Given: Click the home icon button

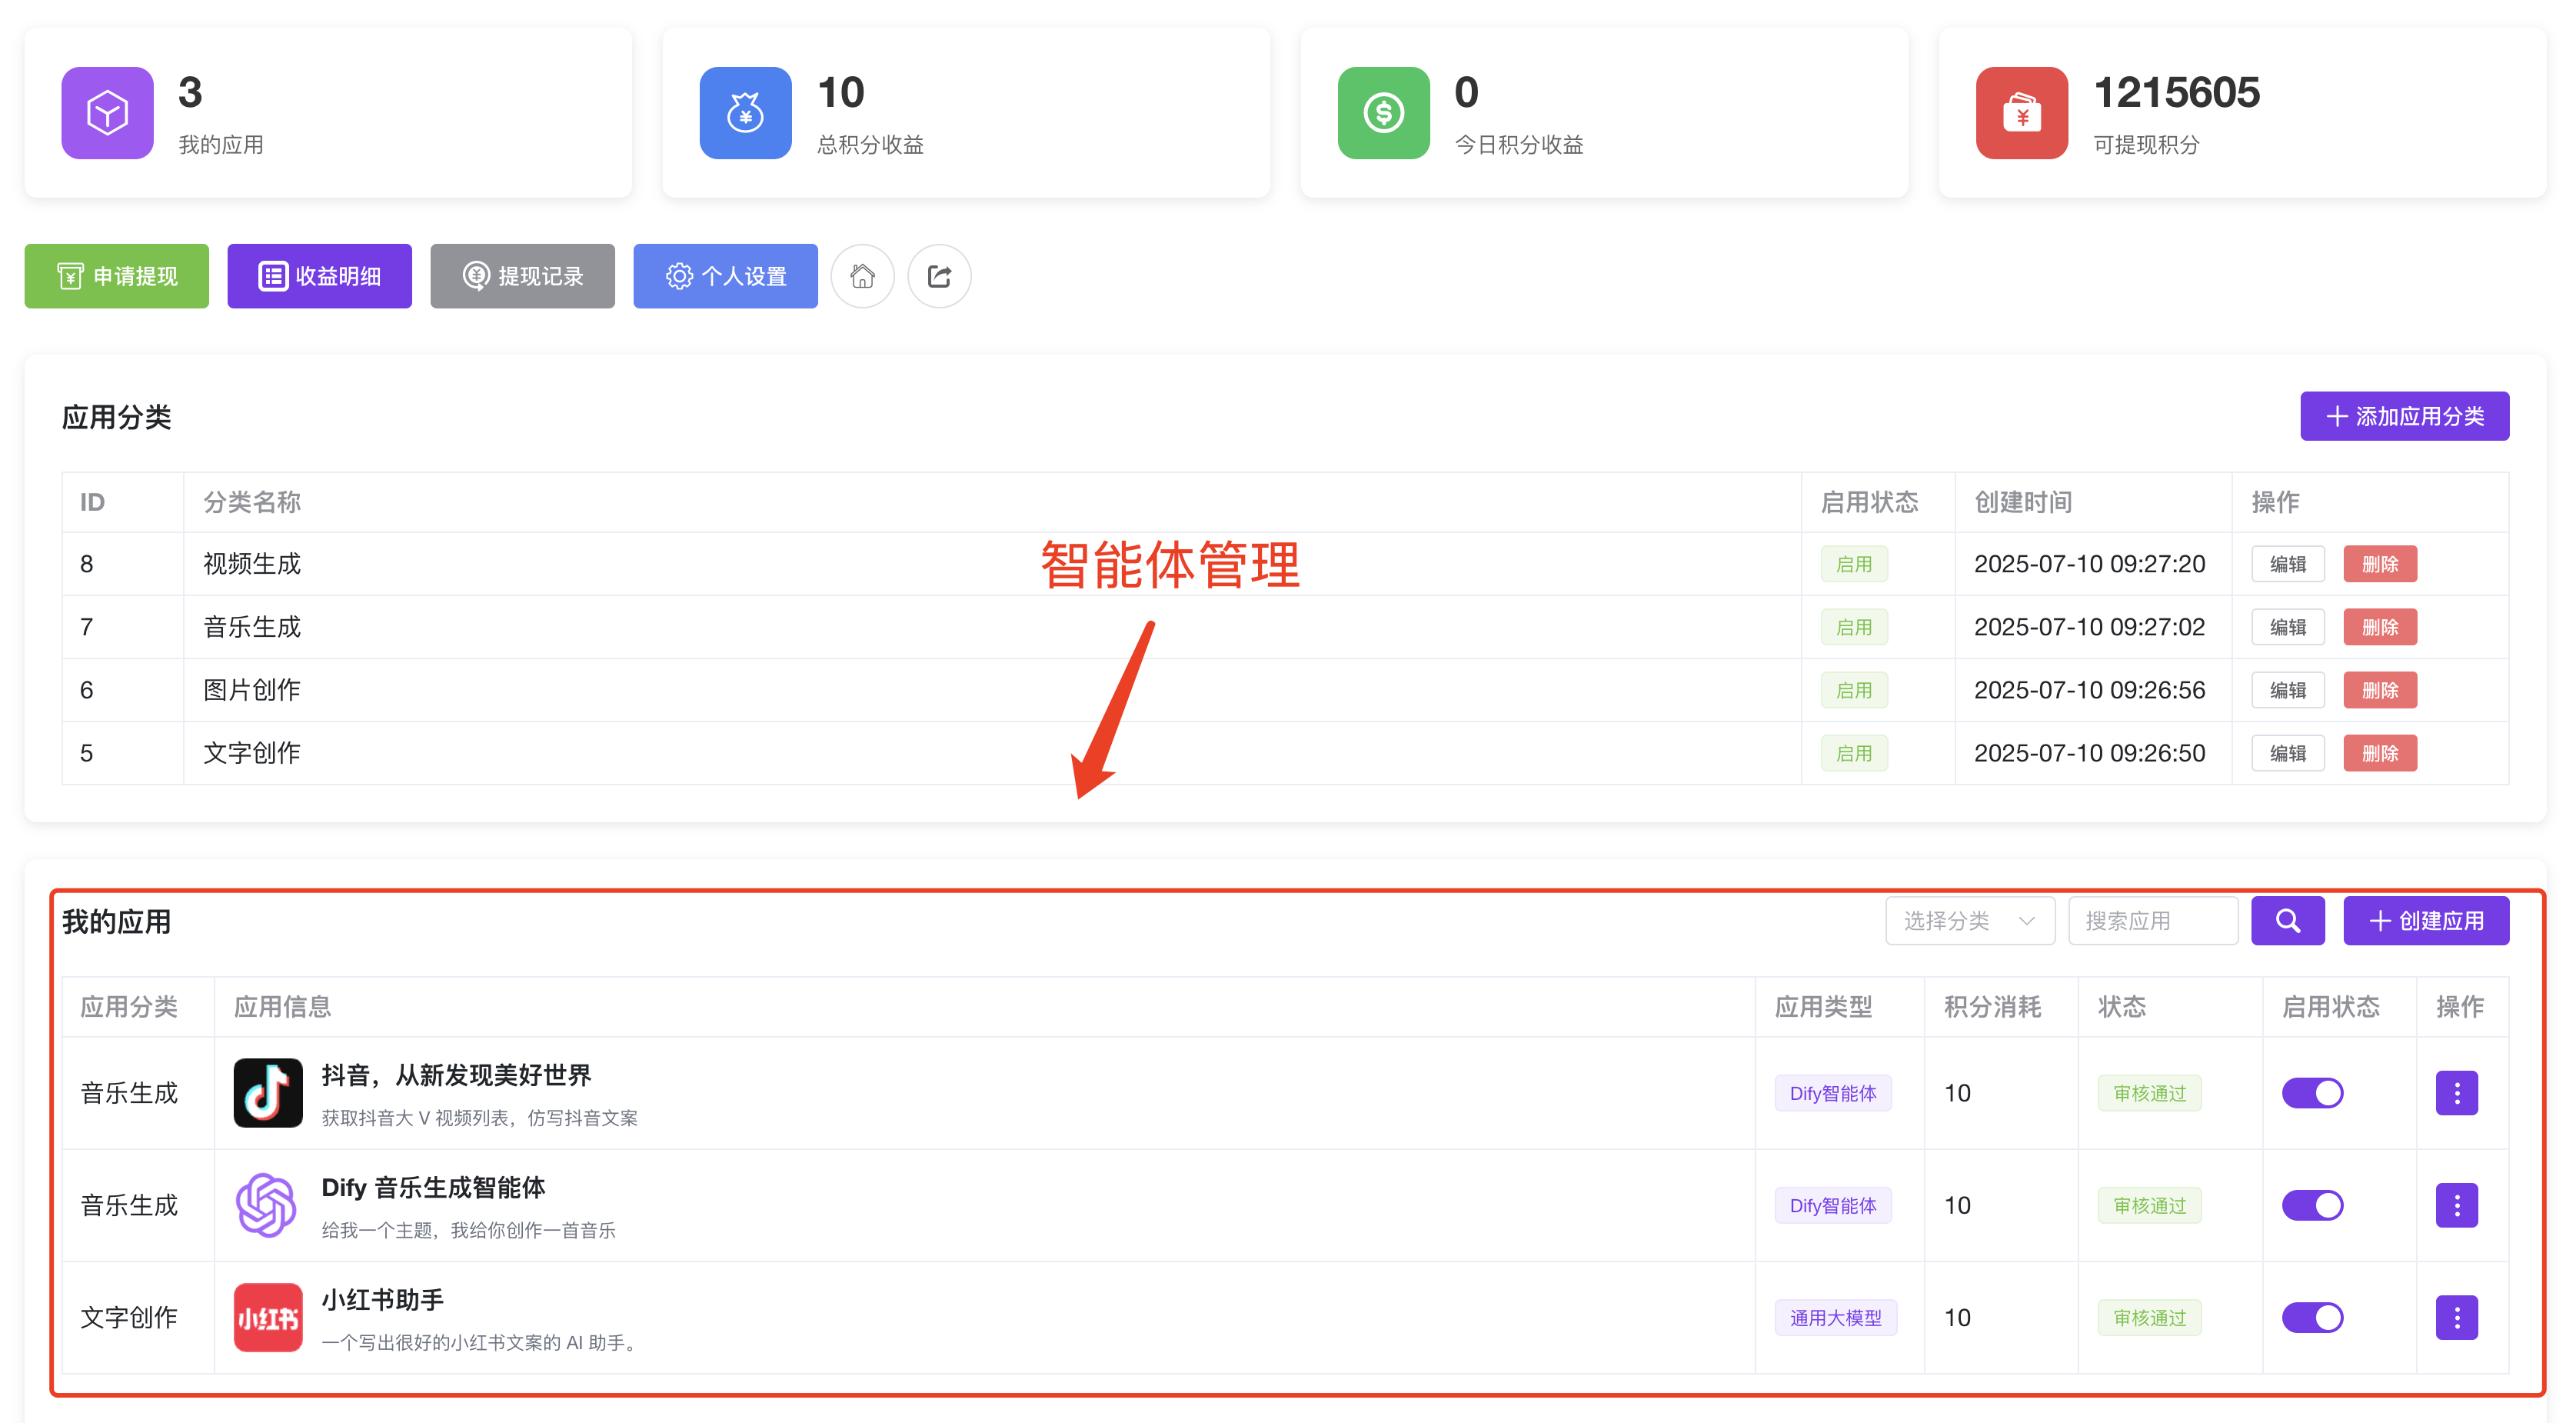Looking at the screenshot, I should pyautogui.click(x=862, y=276).
